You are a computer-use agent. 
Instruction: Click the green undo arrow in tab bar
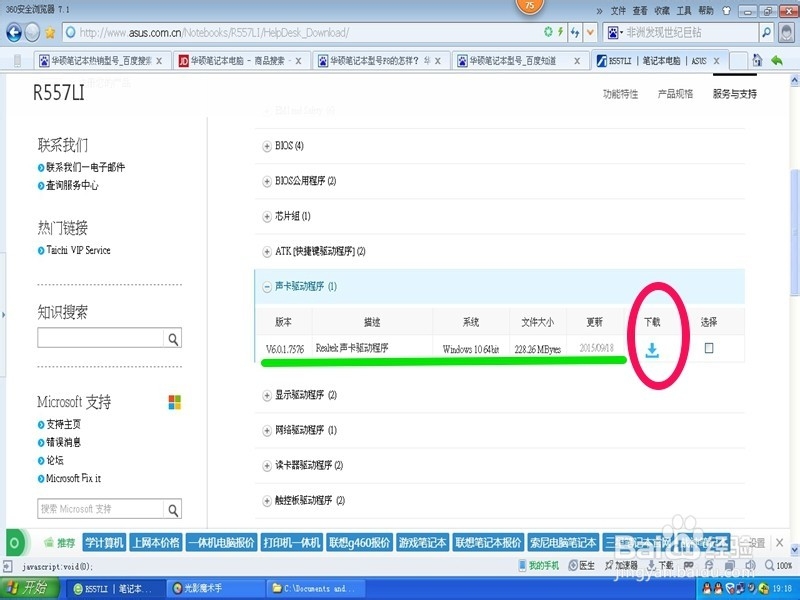(777, 60)
